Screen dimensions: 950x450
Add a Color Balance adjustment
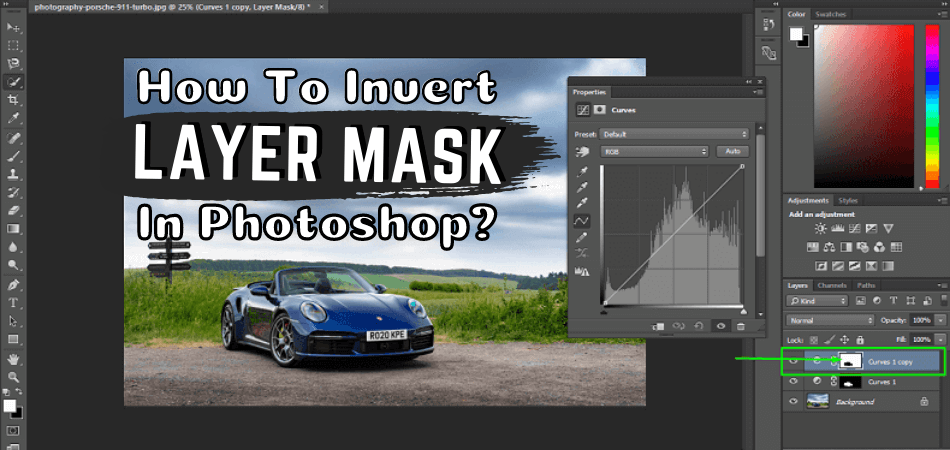coord(829,247)
